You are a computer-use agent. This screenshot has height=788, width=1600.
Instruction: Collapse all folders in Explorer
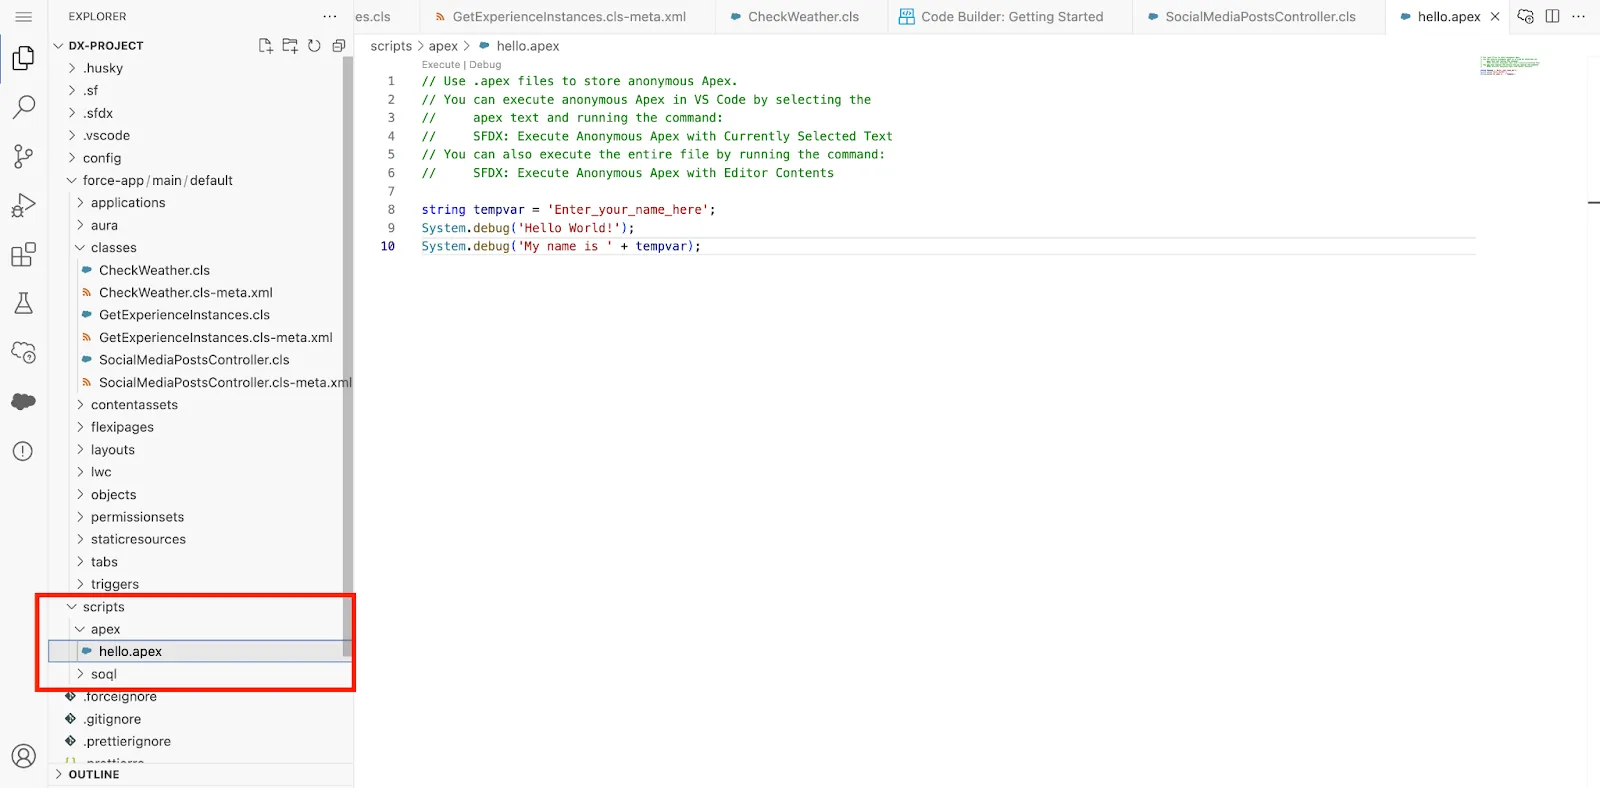[339, 46]
